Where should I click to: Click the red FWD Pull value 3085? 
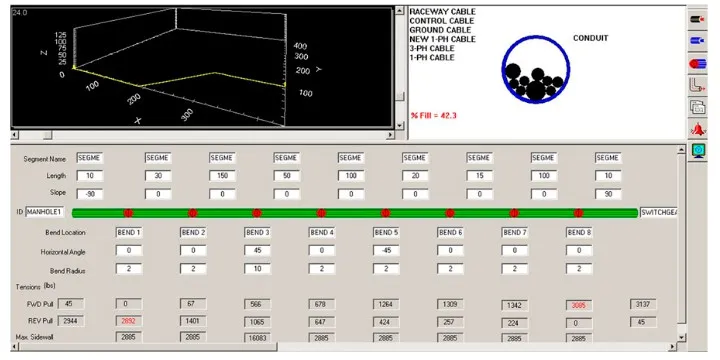(579, 305)
